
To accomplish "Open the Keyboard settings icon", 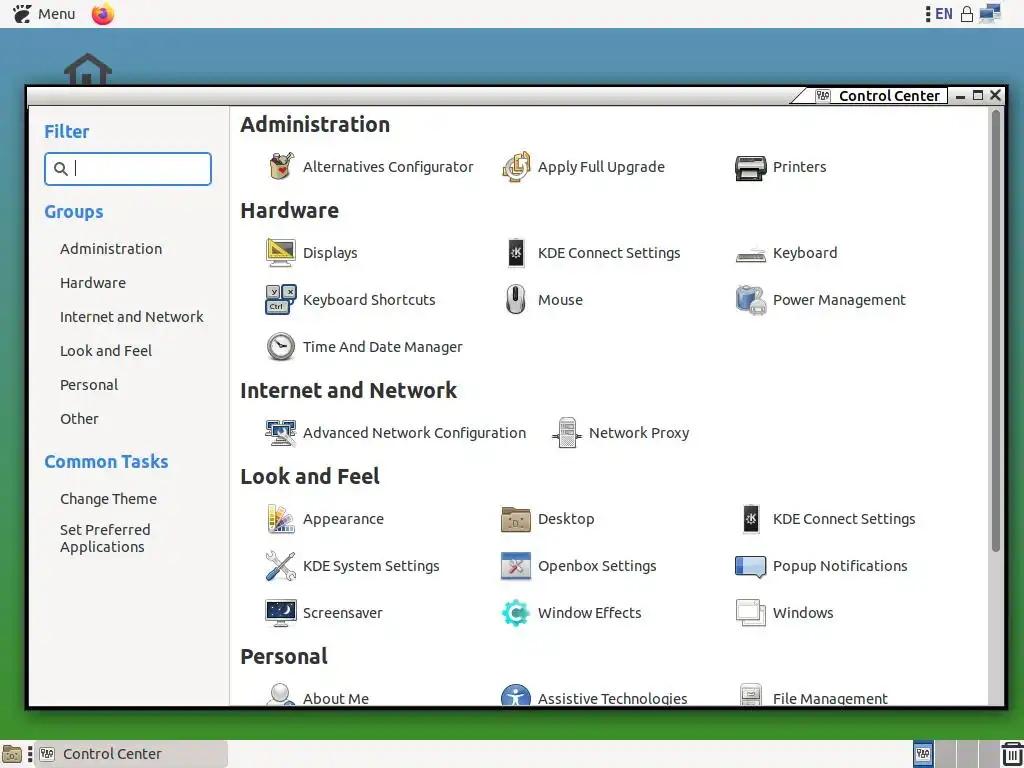I will tap(750, 253).
